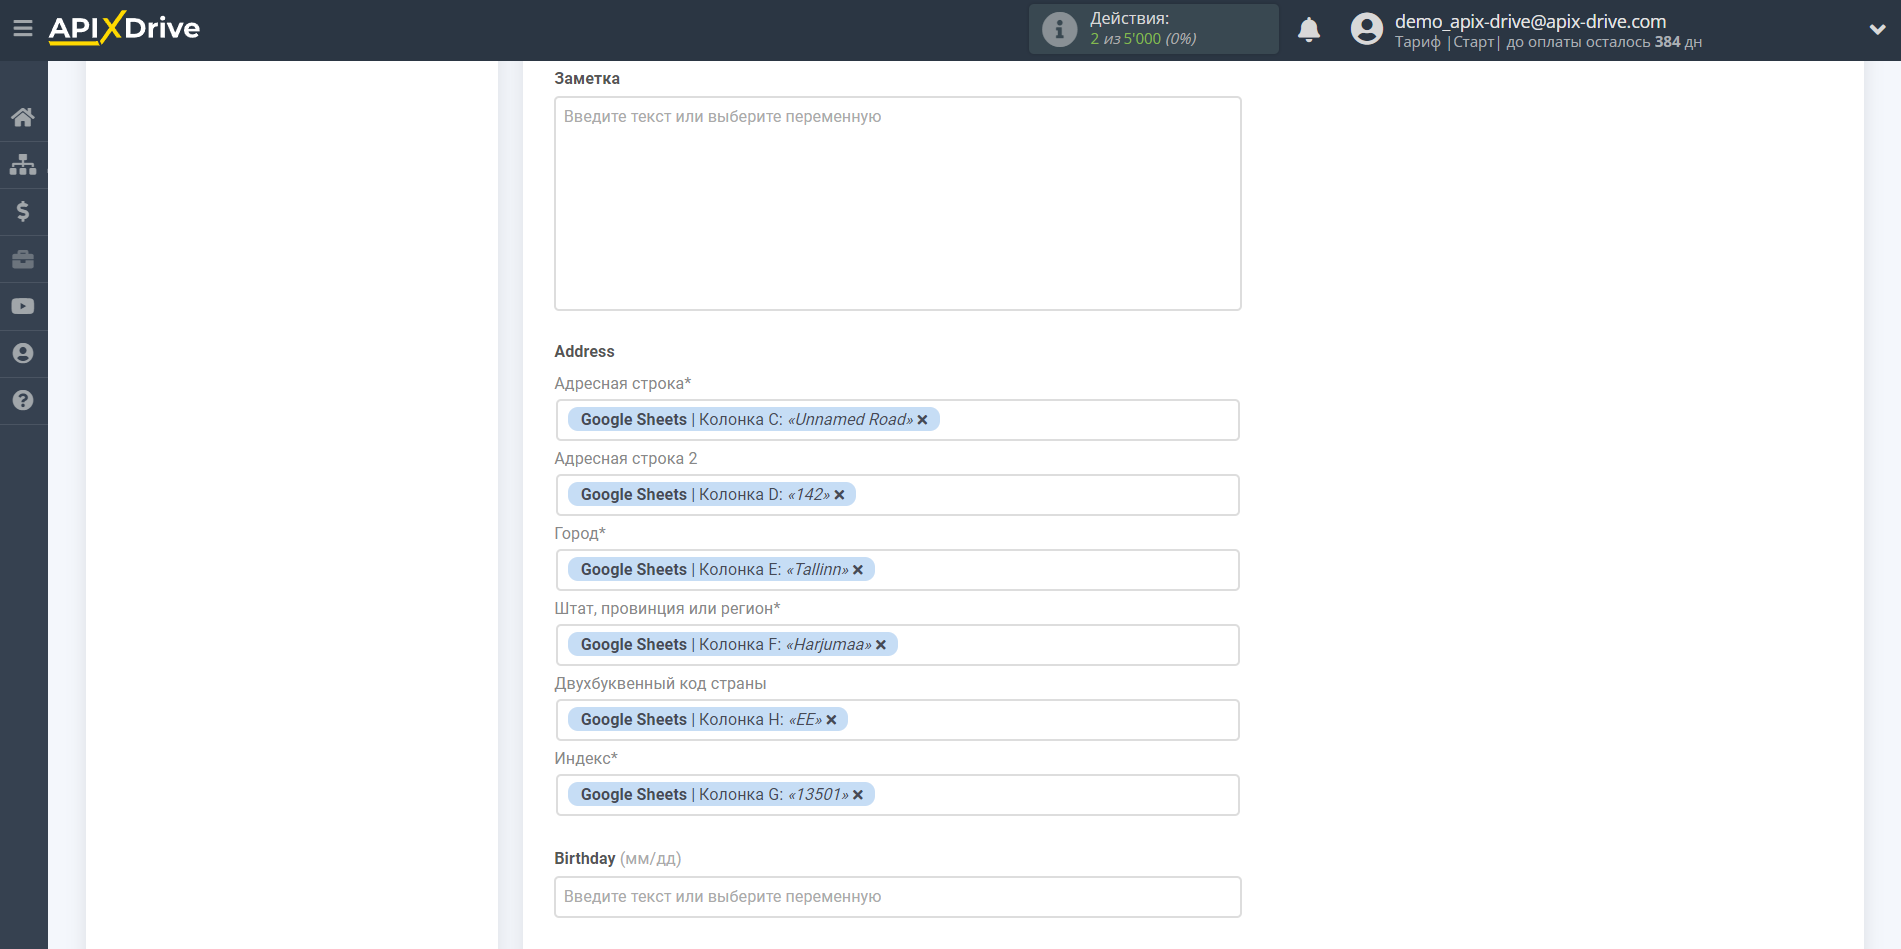
Task: Open the notifications bell
Action: click(1309, 29)
